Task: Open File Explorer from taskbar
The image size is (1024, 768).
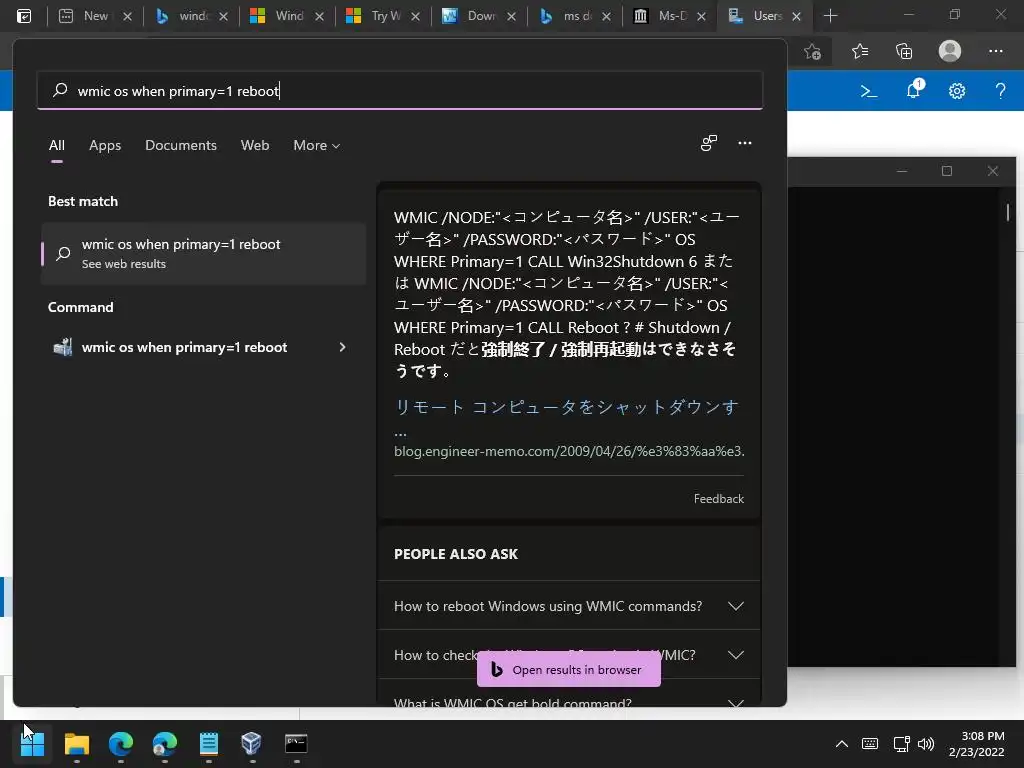Action: click(x=76, y=743)
